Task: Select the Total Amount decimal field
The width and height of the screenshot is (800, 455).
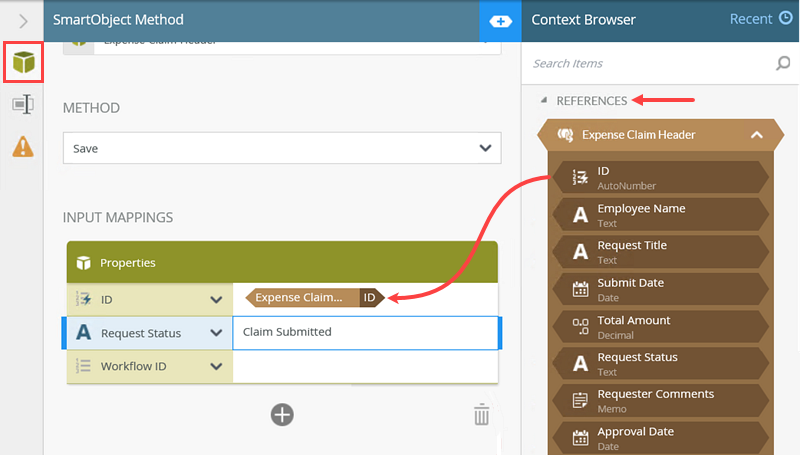Action: [661, 327]
